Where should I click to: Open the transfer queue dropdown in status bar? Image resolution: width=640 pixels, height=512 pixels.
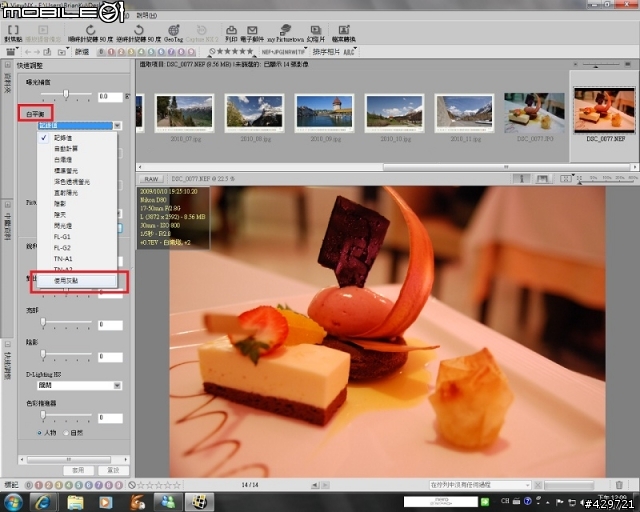480,485
